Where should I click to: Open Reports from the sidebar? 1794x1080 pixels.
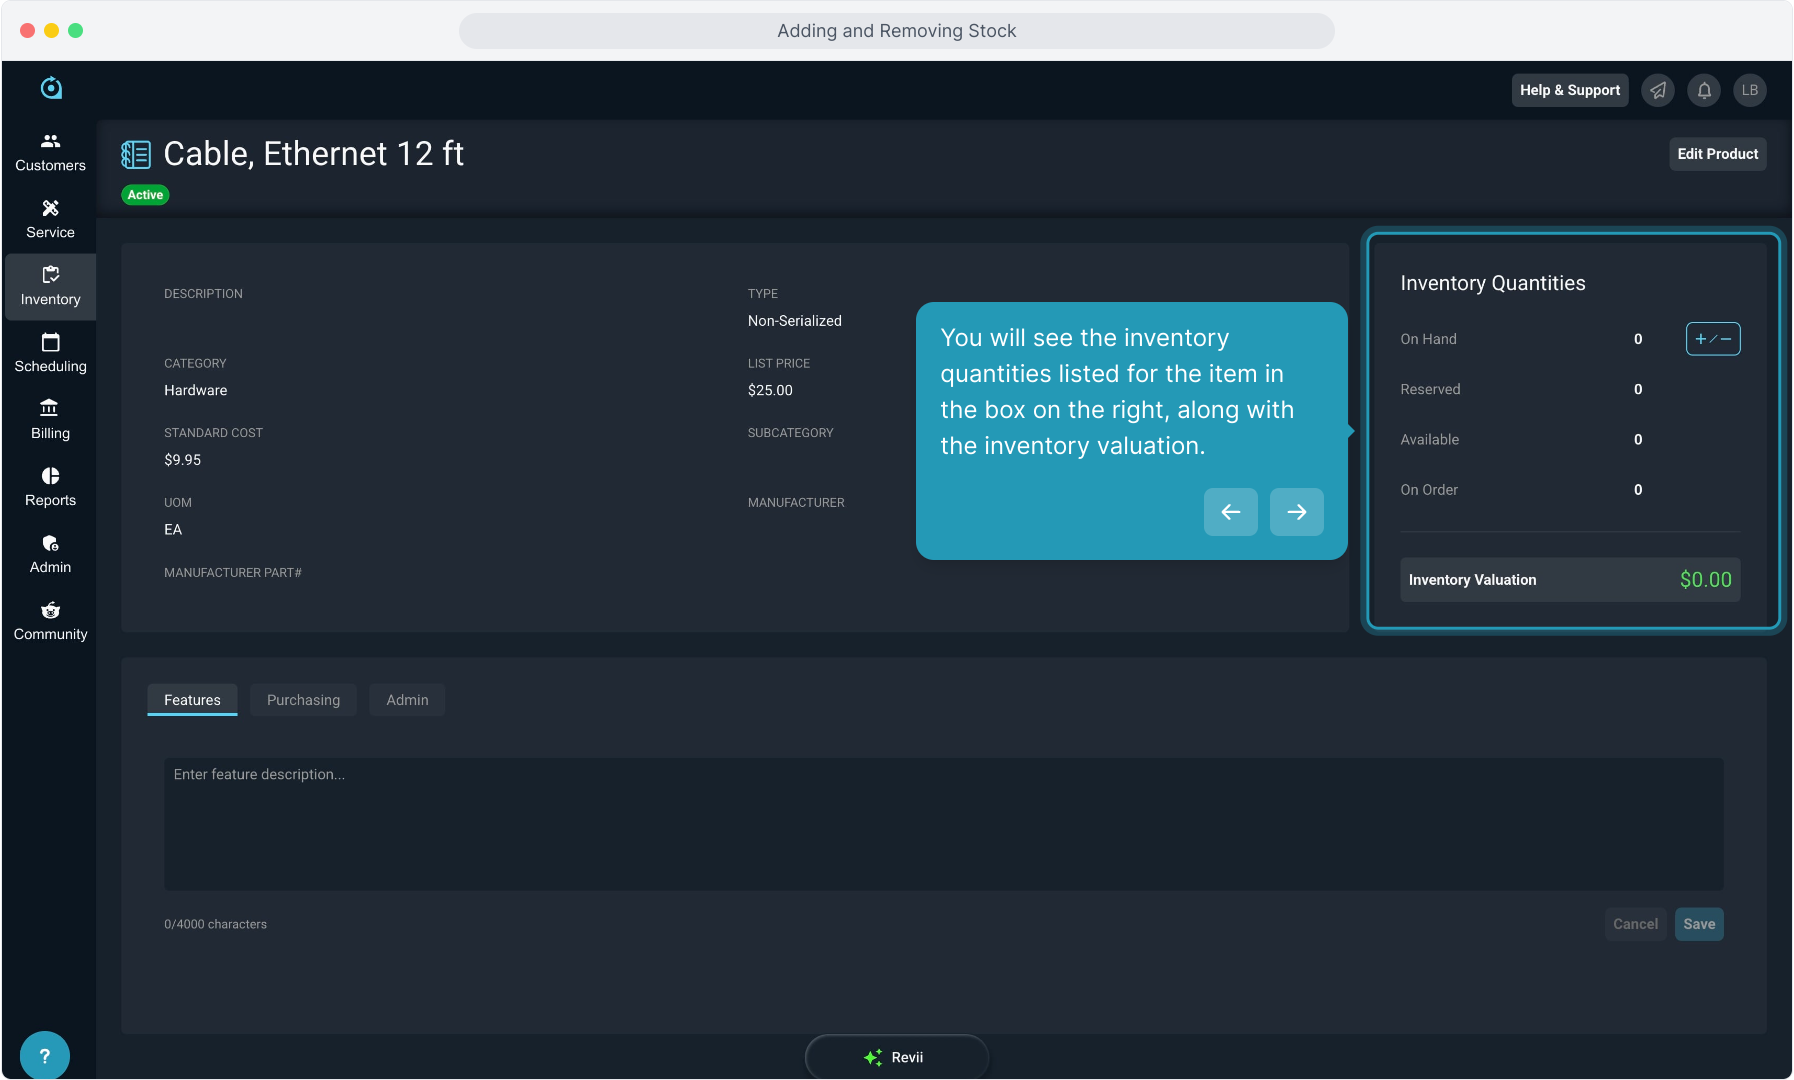point(50,487)
